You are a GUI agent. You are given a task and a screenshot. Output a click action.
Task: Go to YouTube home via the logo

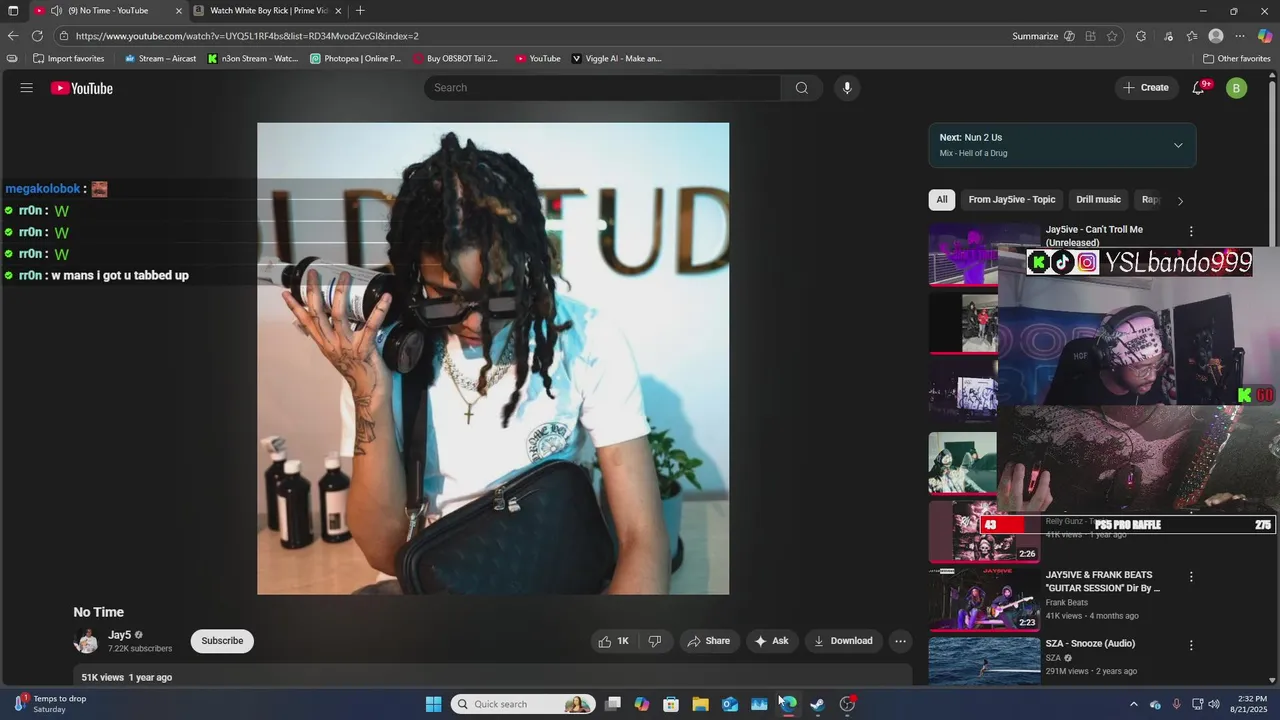click(82, 88)
